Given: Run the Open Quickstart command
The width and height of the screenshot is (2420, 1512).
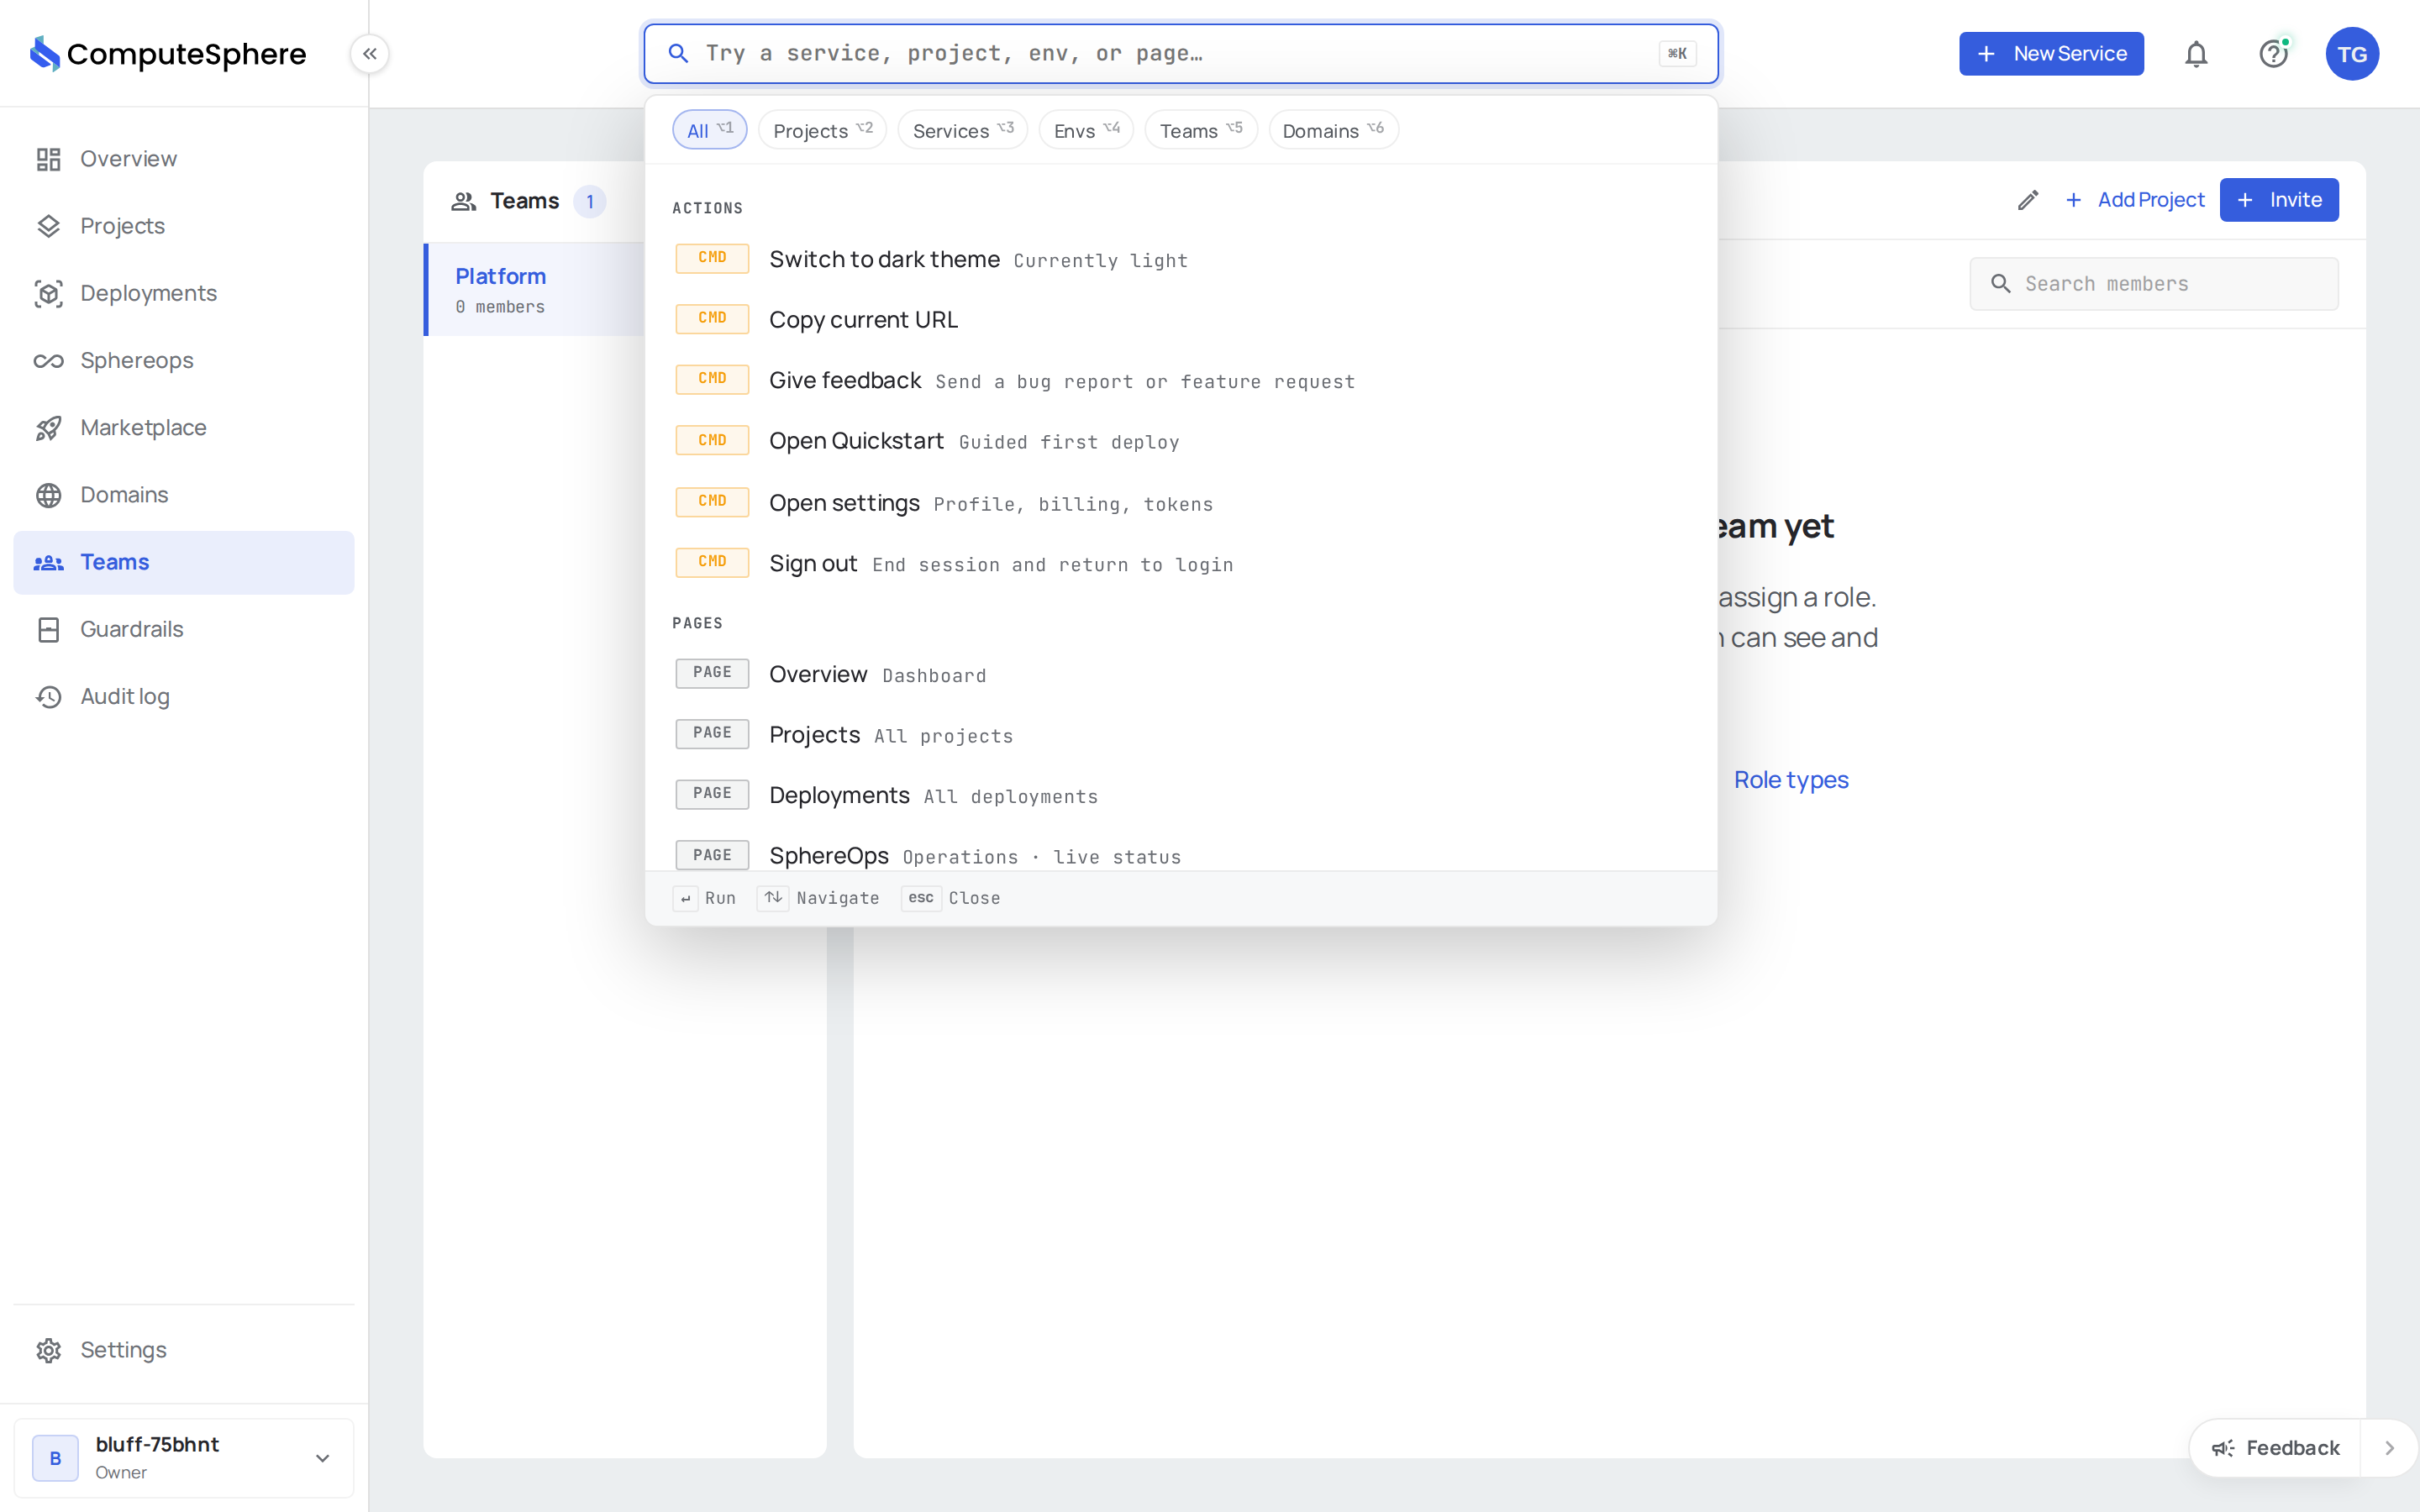Looking at the screenshot, I should tap(1180, 441).
